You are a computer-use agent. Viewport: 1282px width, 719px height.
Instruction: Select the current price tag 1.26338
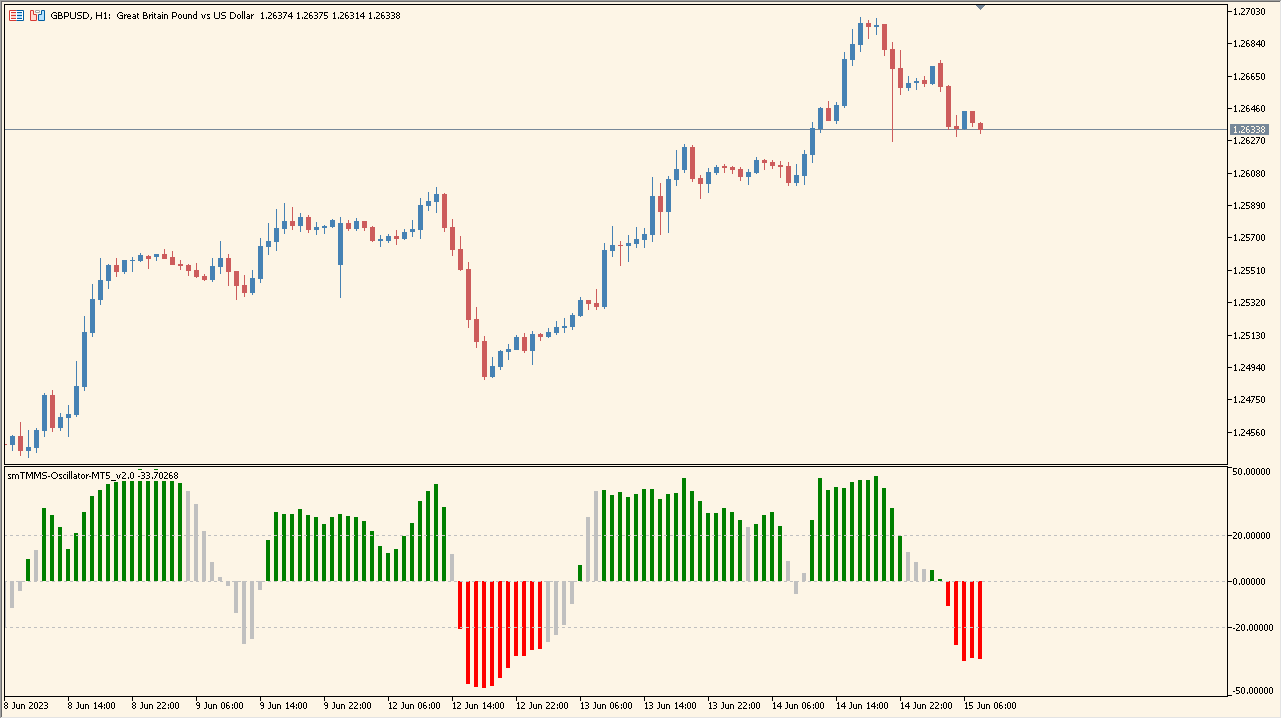(1252, 129)
